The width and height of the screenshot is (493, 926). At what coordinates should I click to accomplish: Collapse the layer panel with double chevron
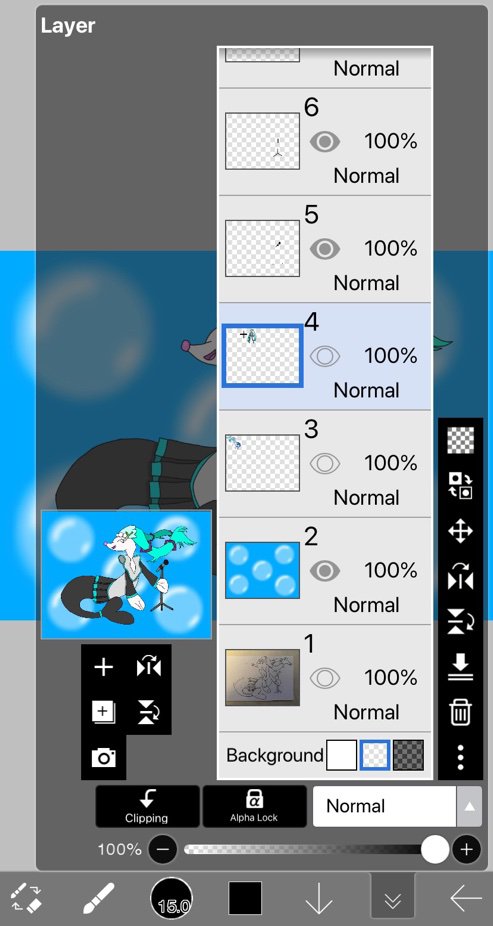(x=393, y=900)
